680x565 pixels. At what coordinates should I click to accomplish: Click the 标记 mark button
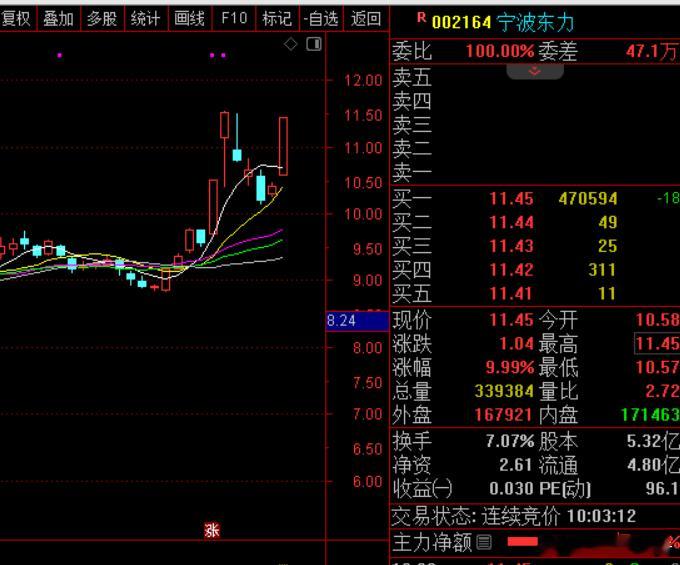(x=277, y=18)
